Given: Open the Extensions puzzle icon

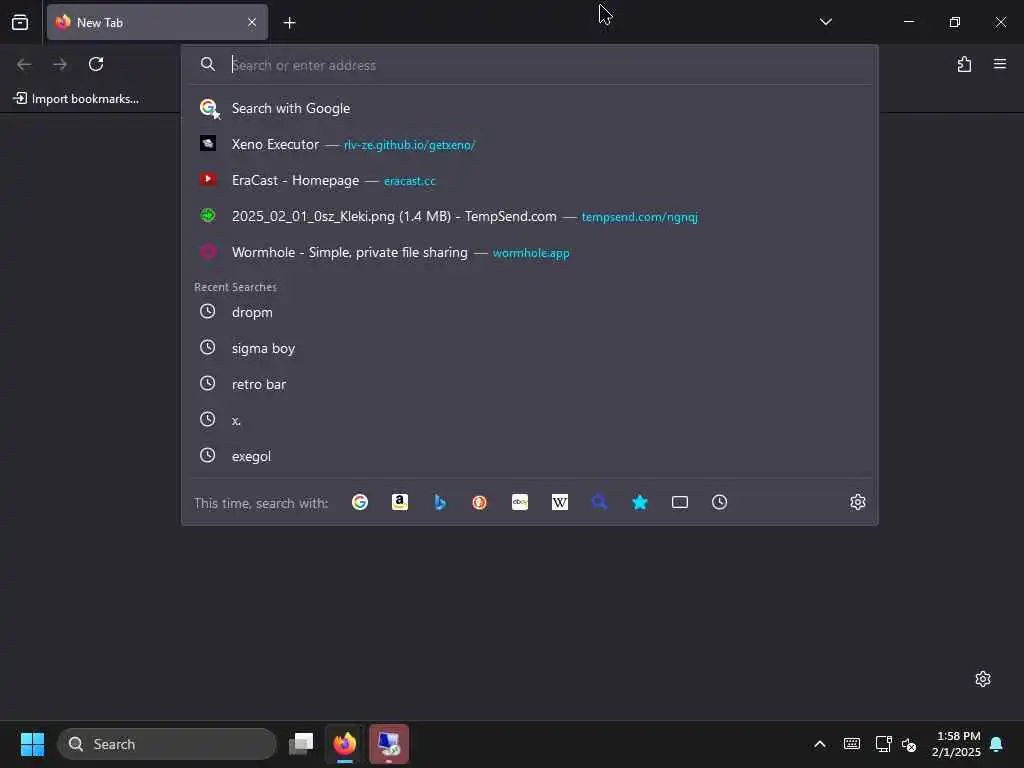Looking at the screenshot, I should 964,64.
